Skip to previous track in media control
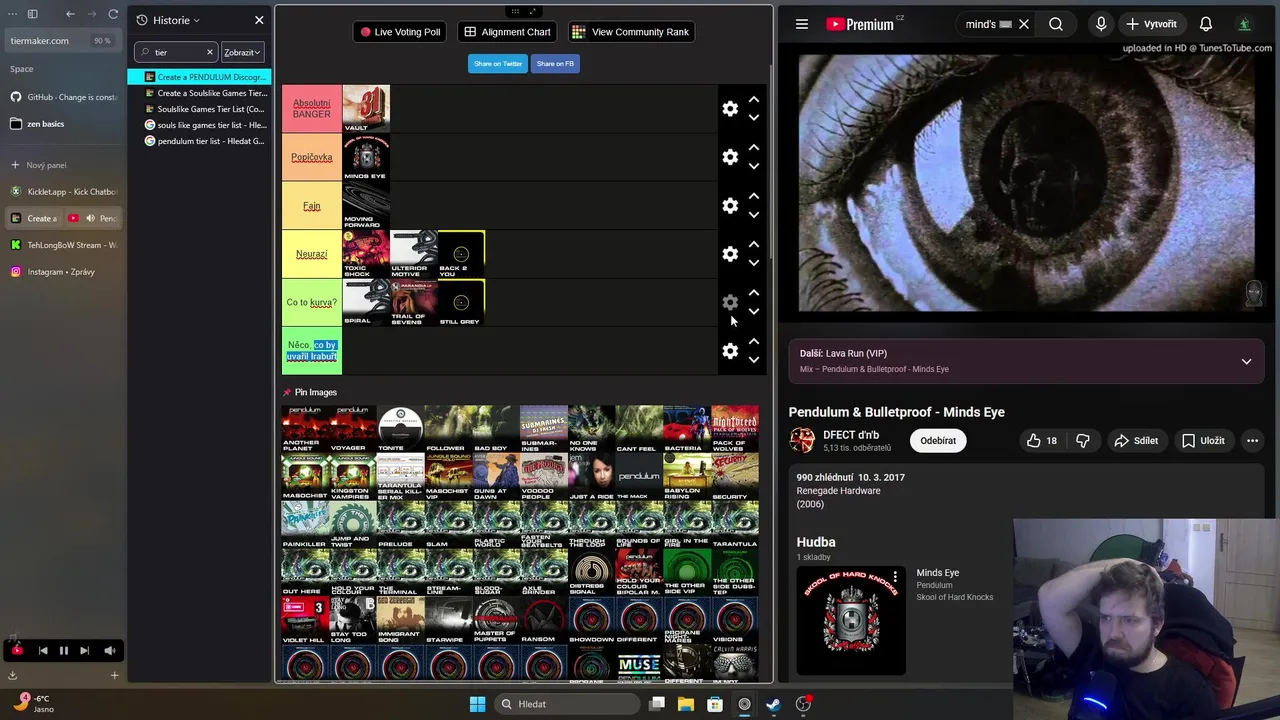The height and width of the screenshot is (720, 1280). pyautogui.click(x=43, y=651)
